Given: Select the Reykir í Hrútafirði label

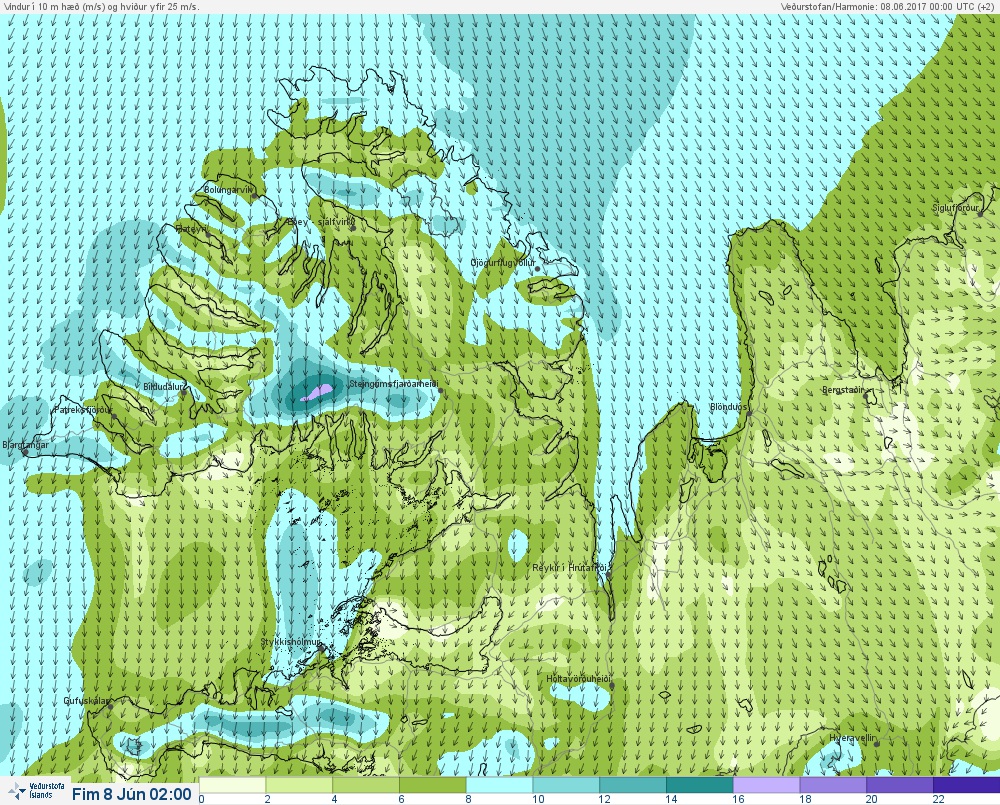Looking at the screenshot, I should [x=569, y=568].
